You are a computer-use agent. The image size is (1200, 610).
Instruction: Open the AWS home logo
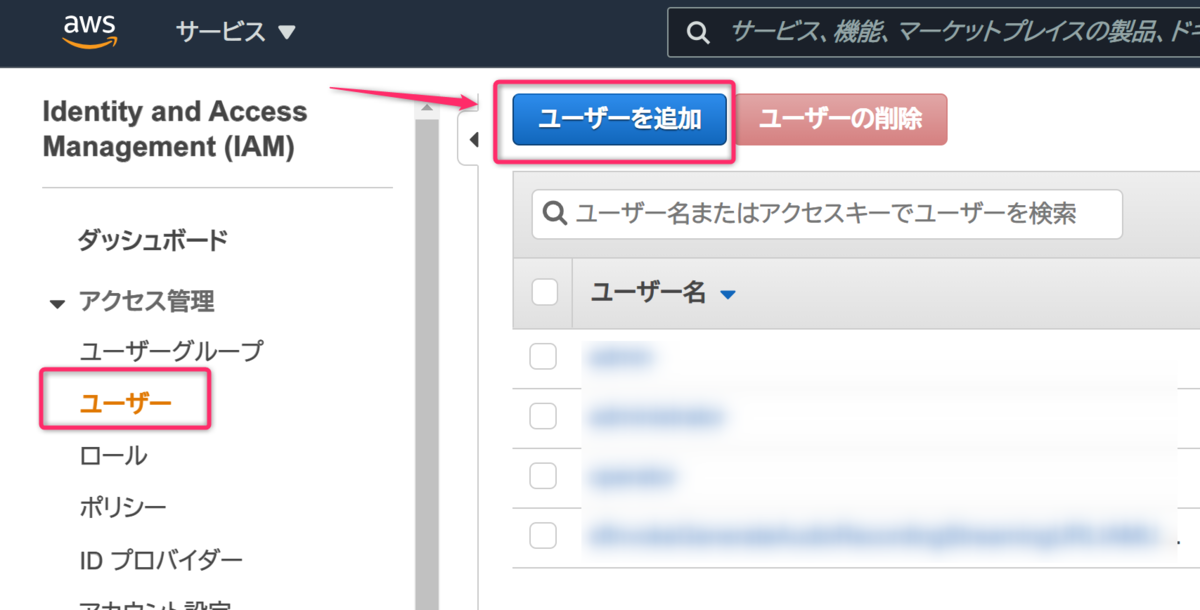(x=91, y=31)
